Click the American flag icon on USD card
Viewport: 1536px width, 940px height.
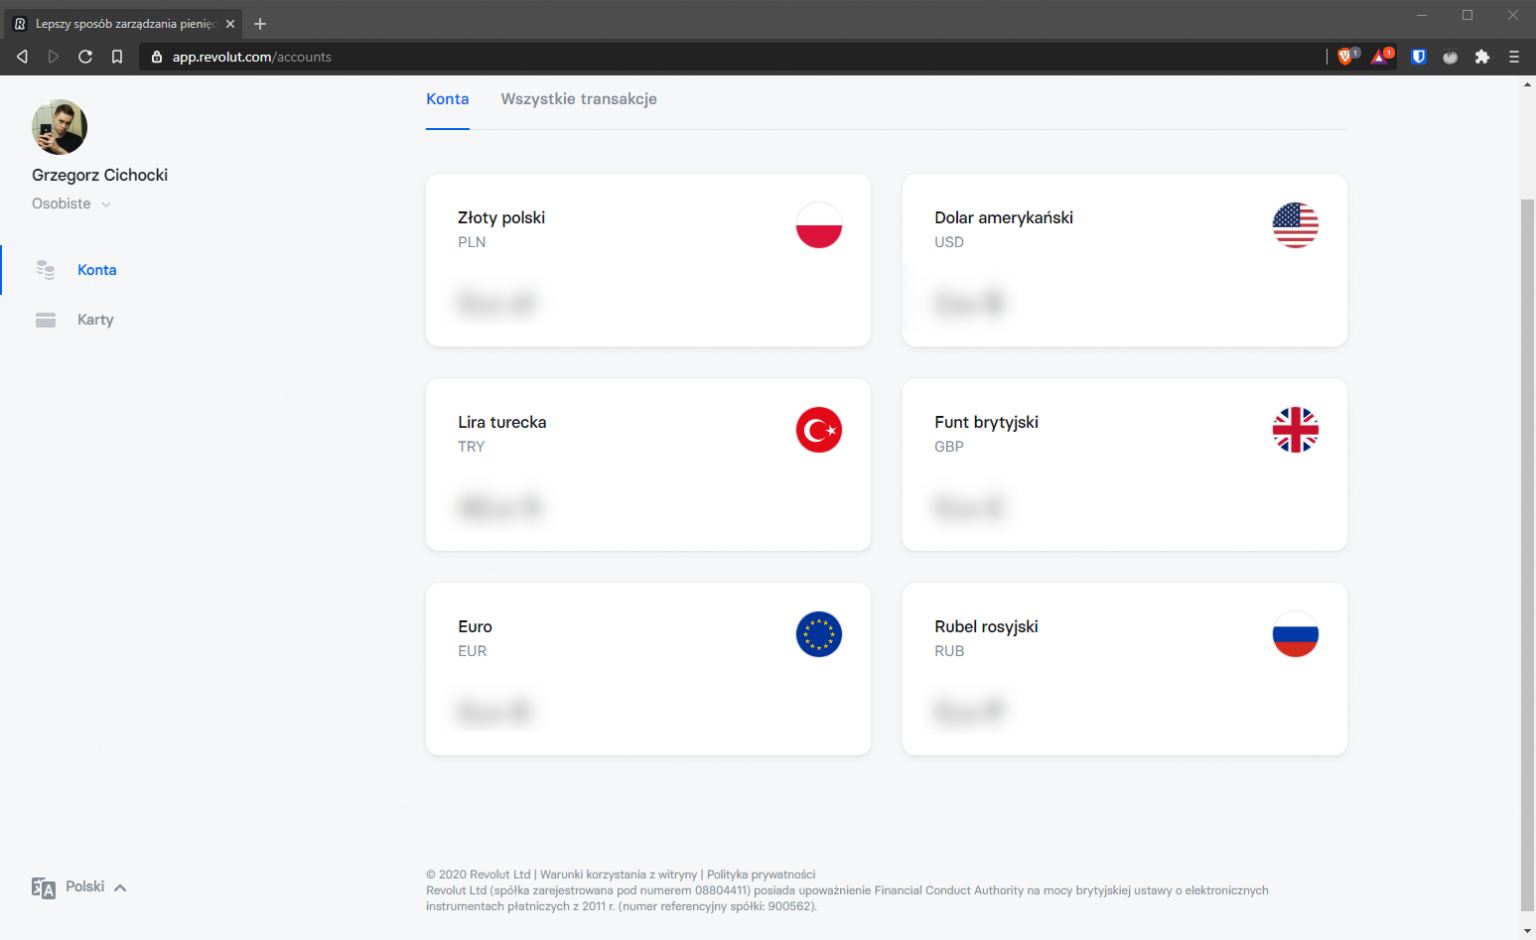[x=1296, y=225]
